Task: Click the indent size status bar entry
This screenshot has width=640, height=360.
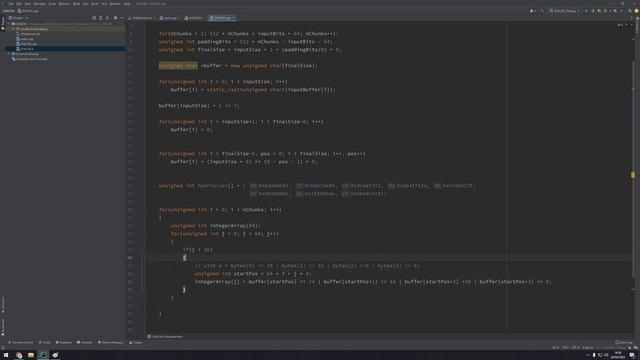Action: coord(588,348)
